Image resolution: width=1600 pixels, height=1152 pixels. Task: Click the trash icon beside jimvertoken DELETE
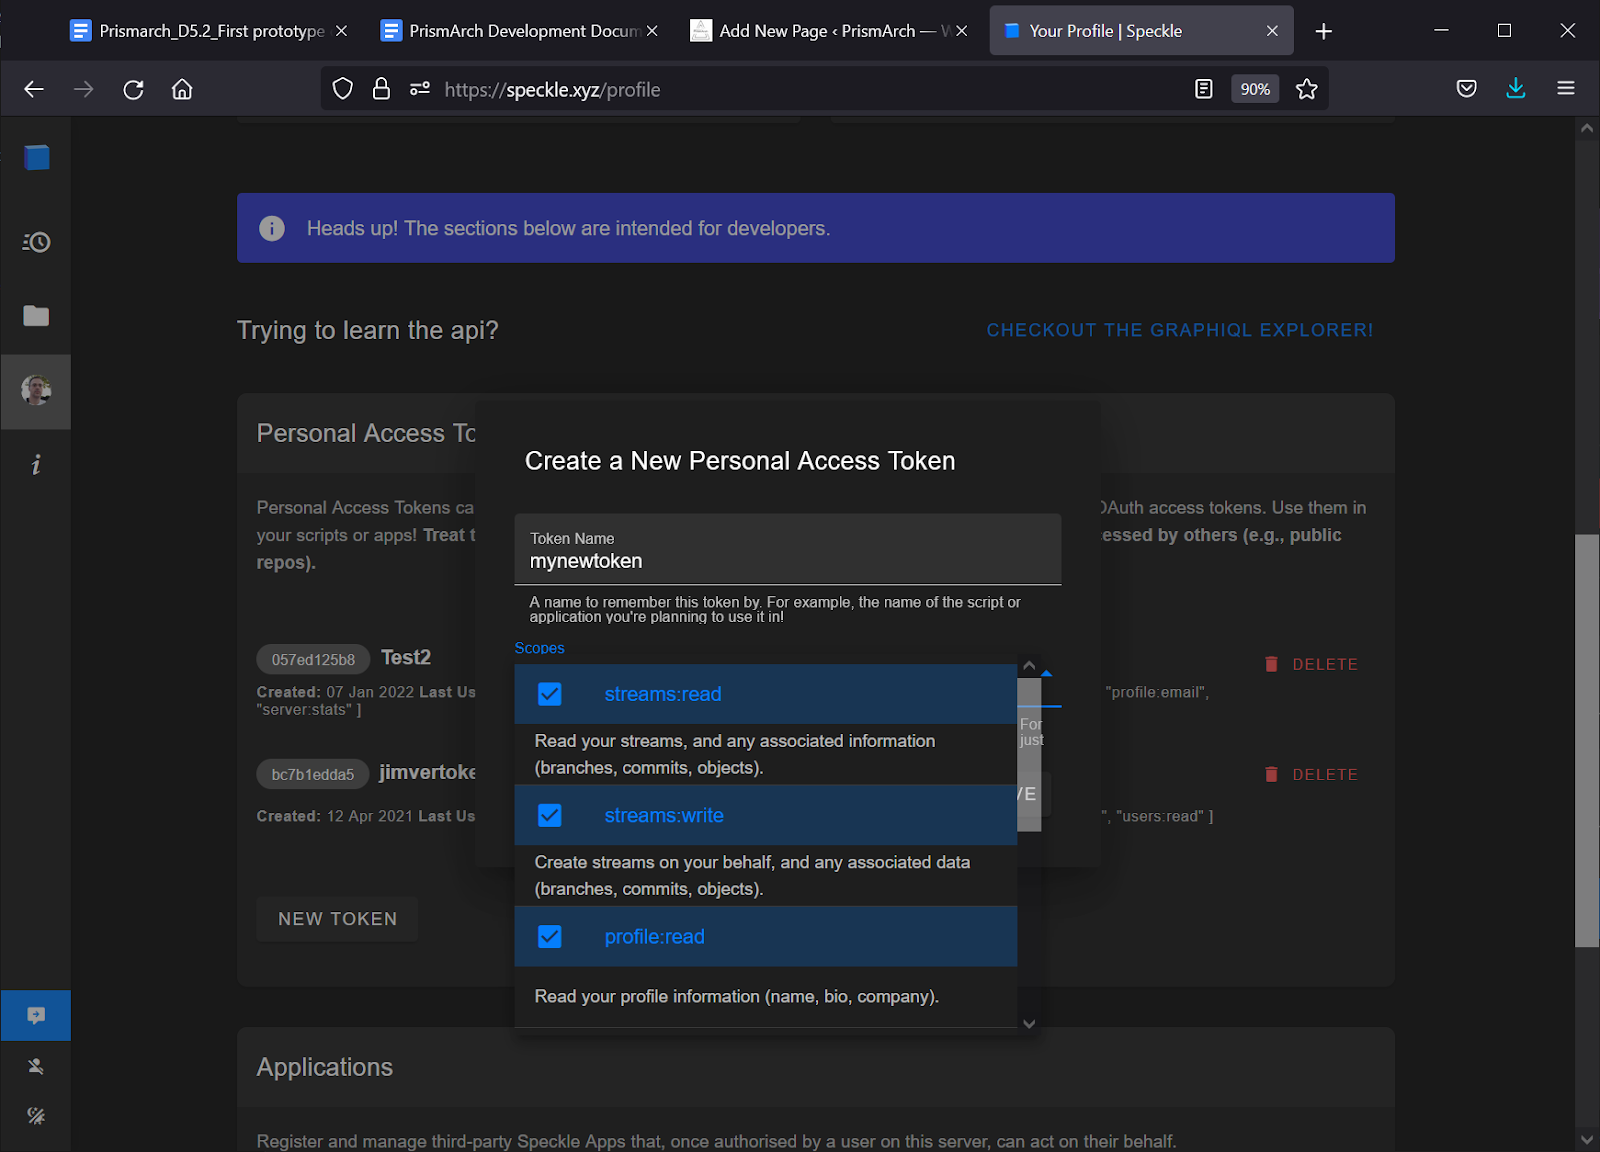click(1271, 774)
